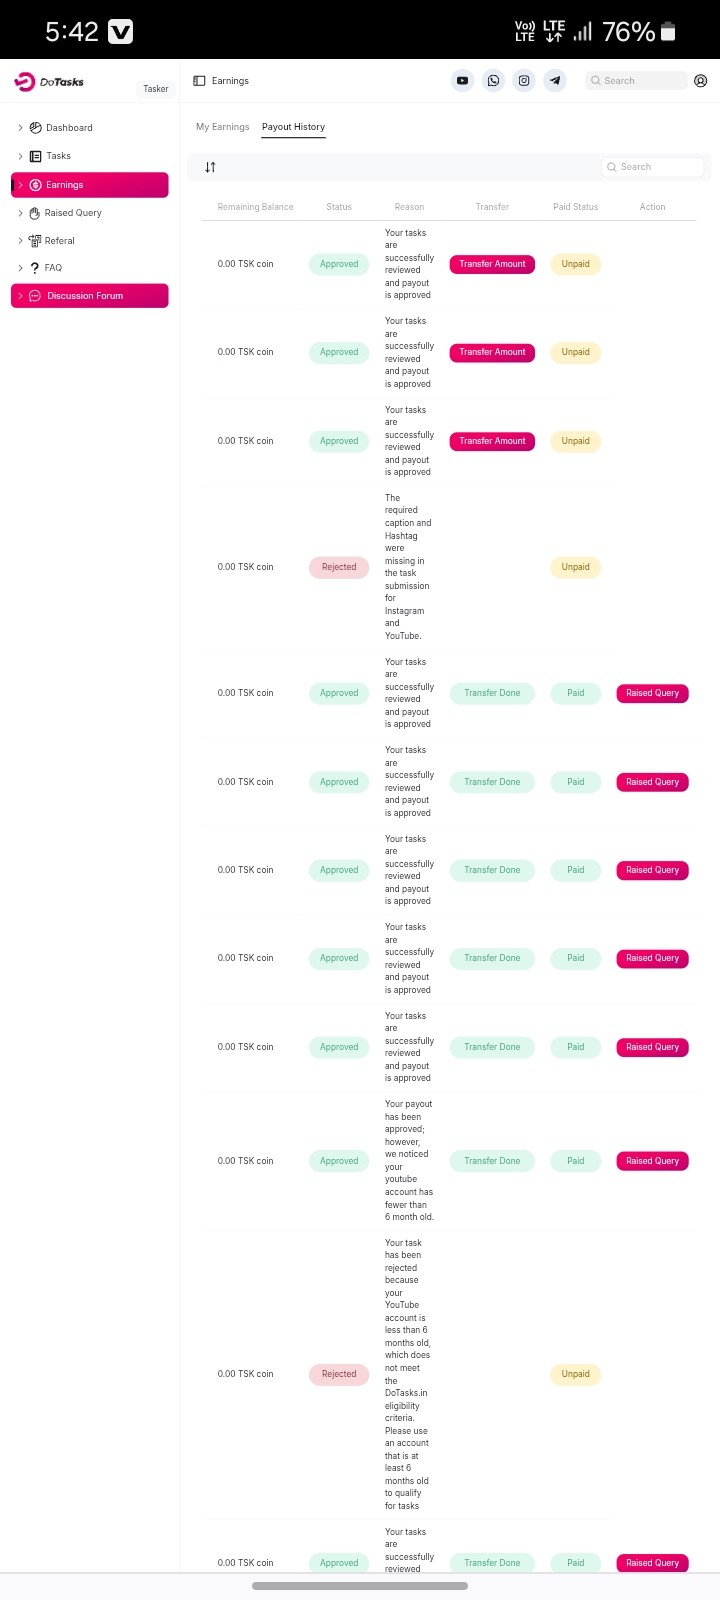Open the Instagram icon link
Viewport: 720px width, 1600px height.
click(x=524, y=81)
